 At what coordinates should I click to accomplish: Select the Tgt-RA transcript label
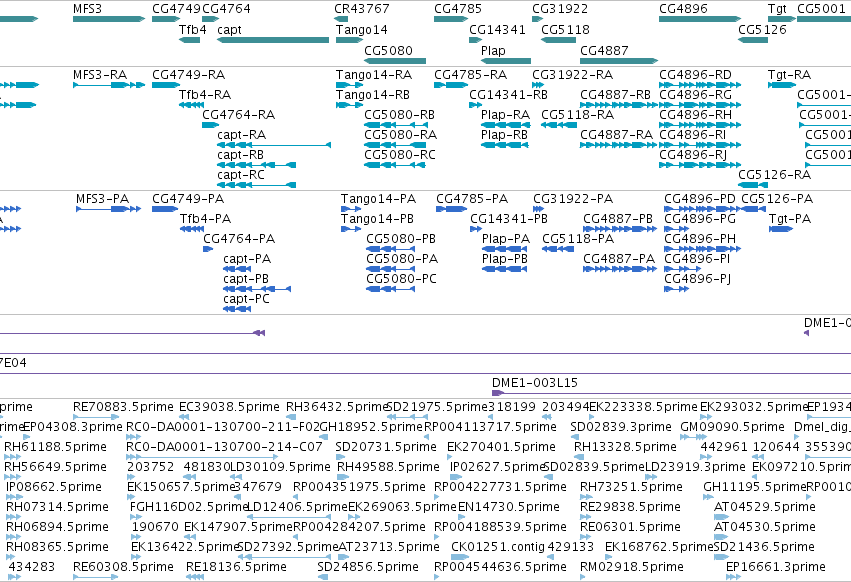click(789, 75)
